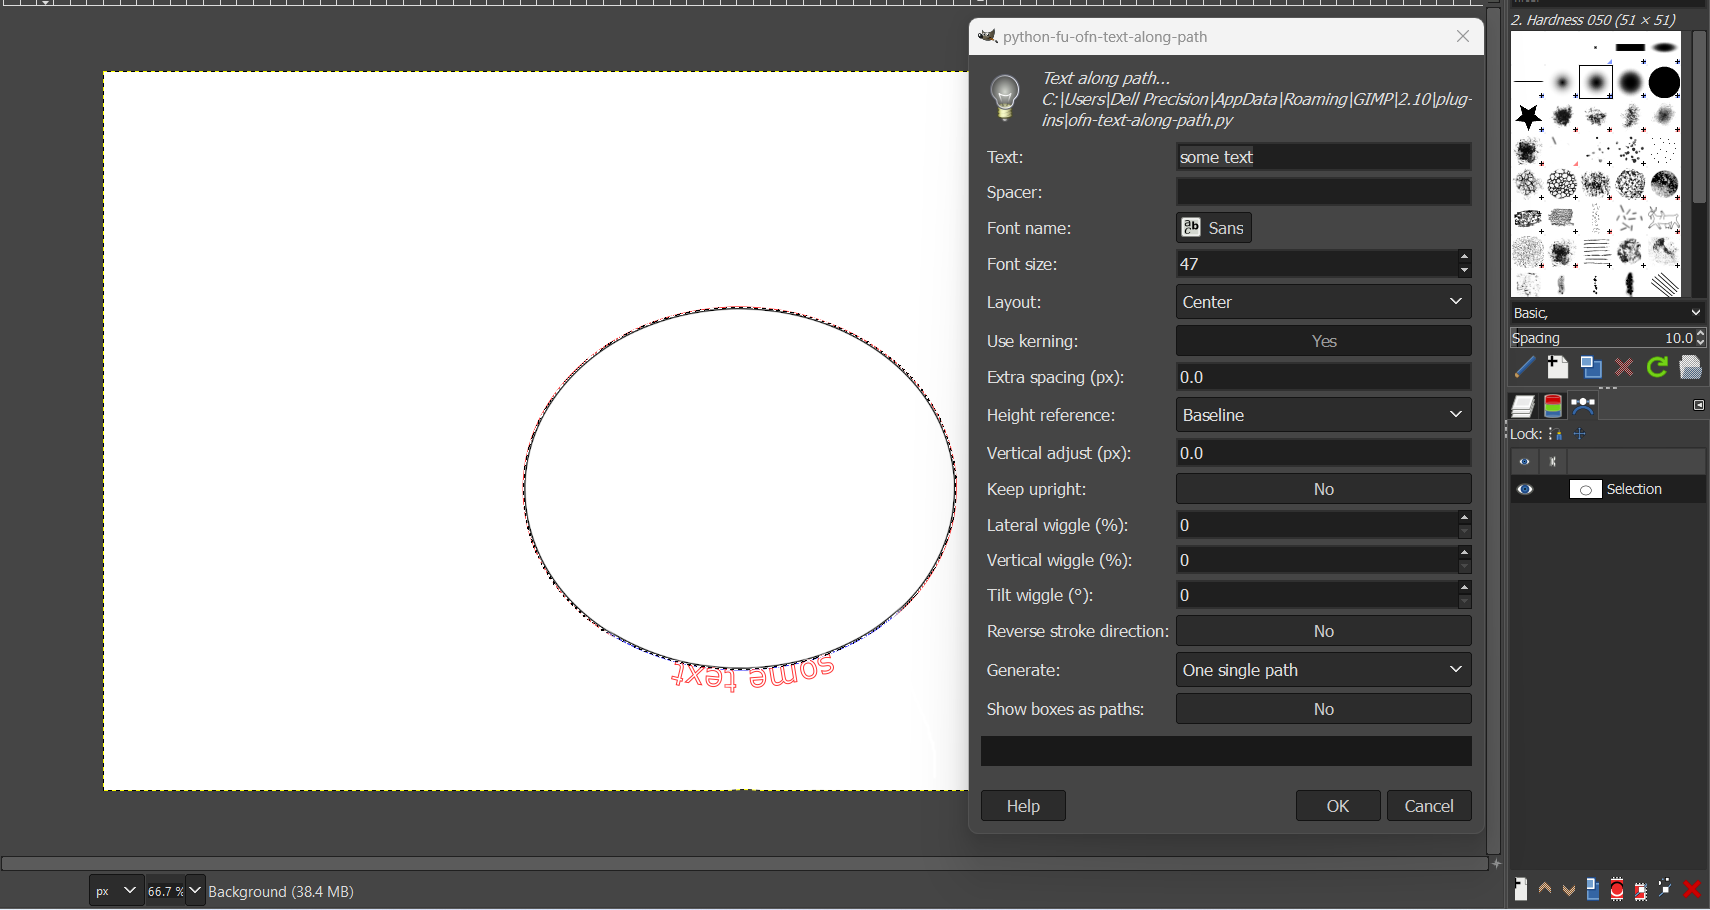Switch to the Paths dock tab
This screenshot has width=1710, height=910.
[1583, 406]
